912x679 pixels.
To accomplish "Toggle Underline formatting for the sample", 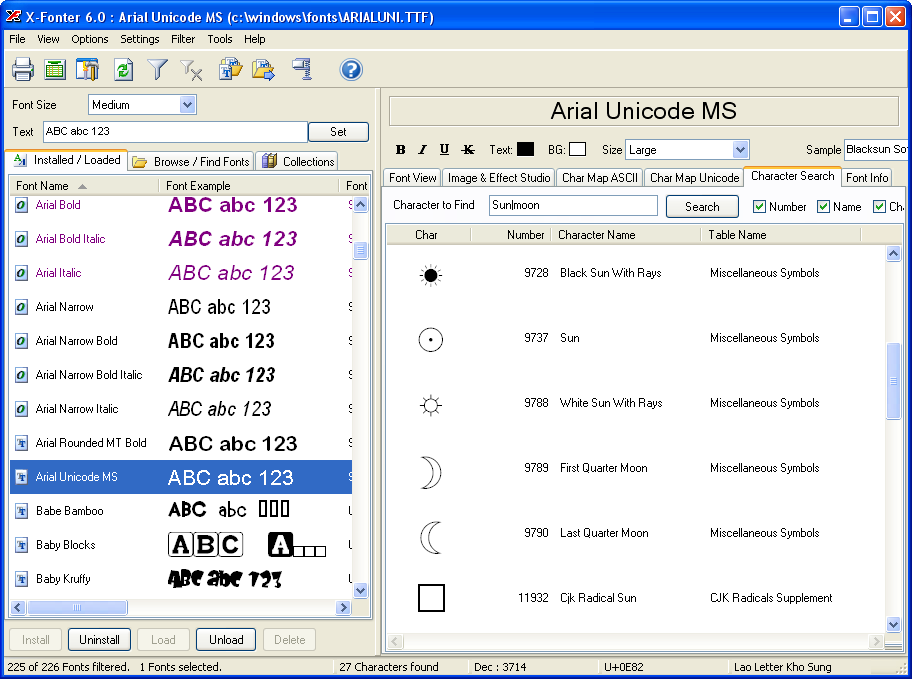I will click(x=444, y=150).
